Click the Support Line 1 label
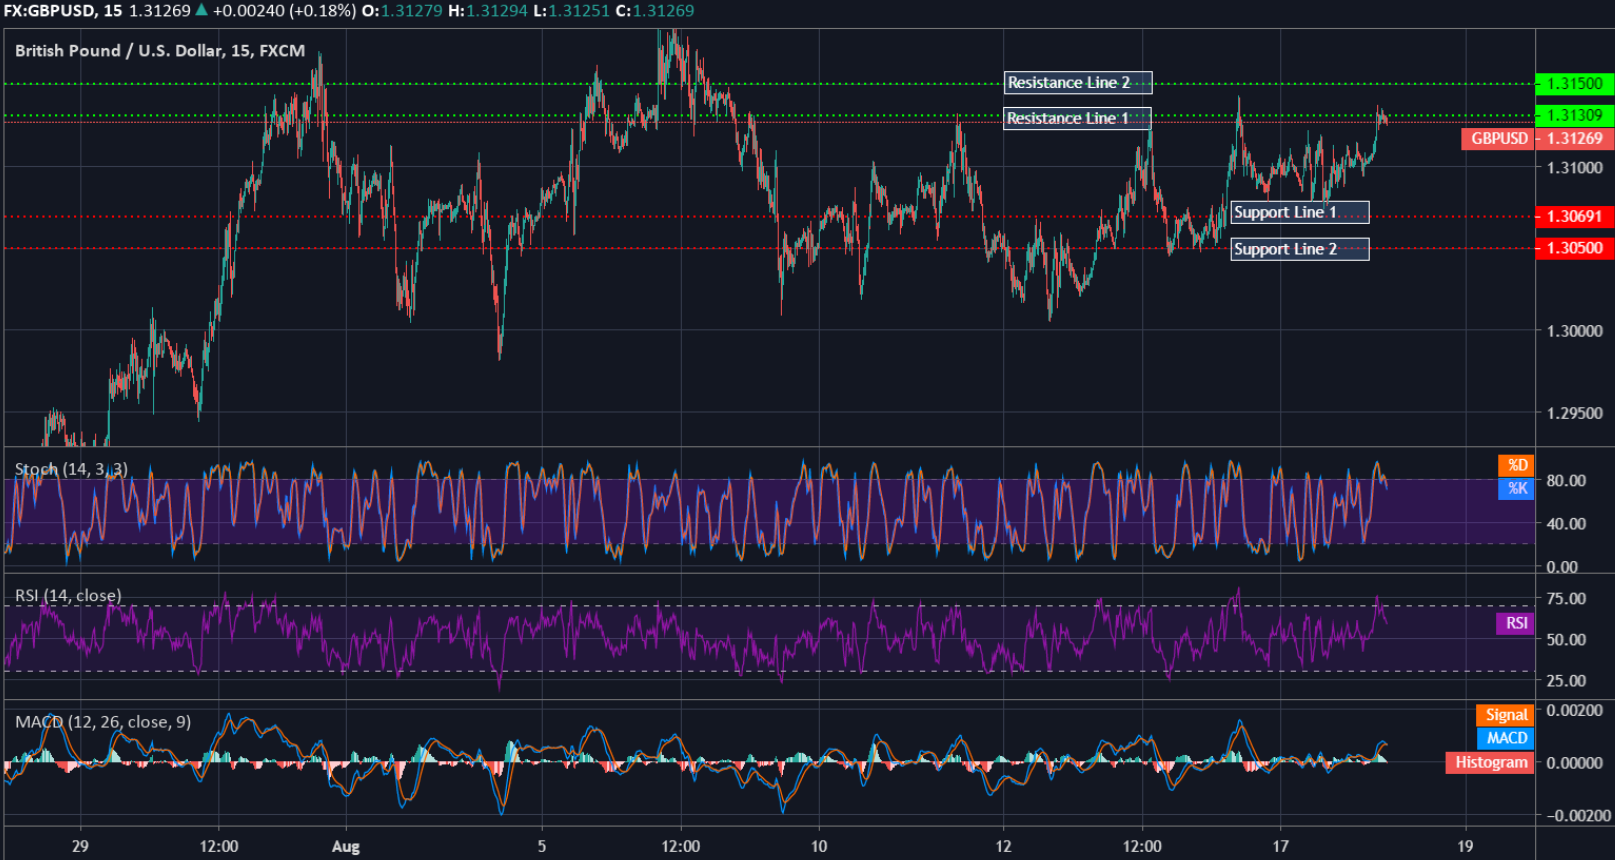The image size is (1615, 860). [x=1300, y=212]
